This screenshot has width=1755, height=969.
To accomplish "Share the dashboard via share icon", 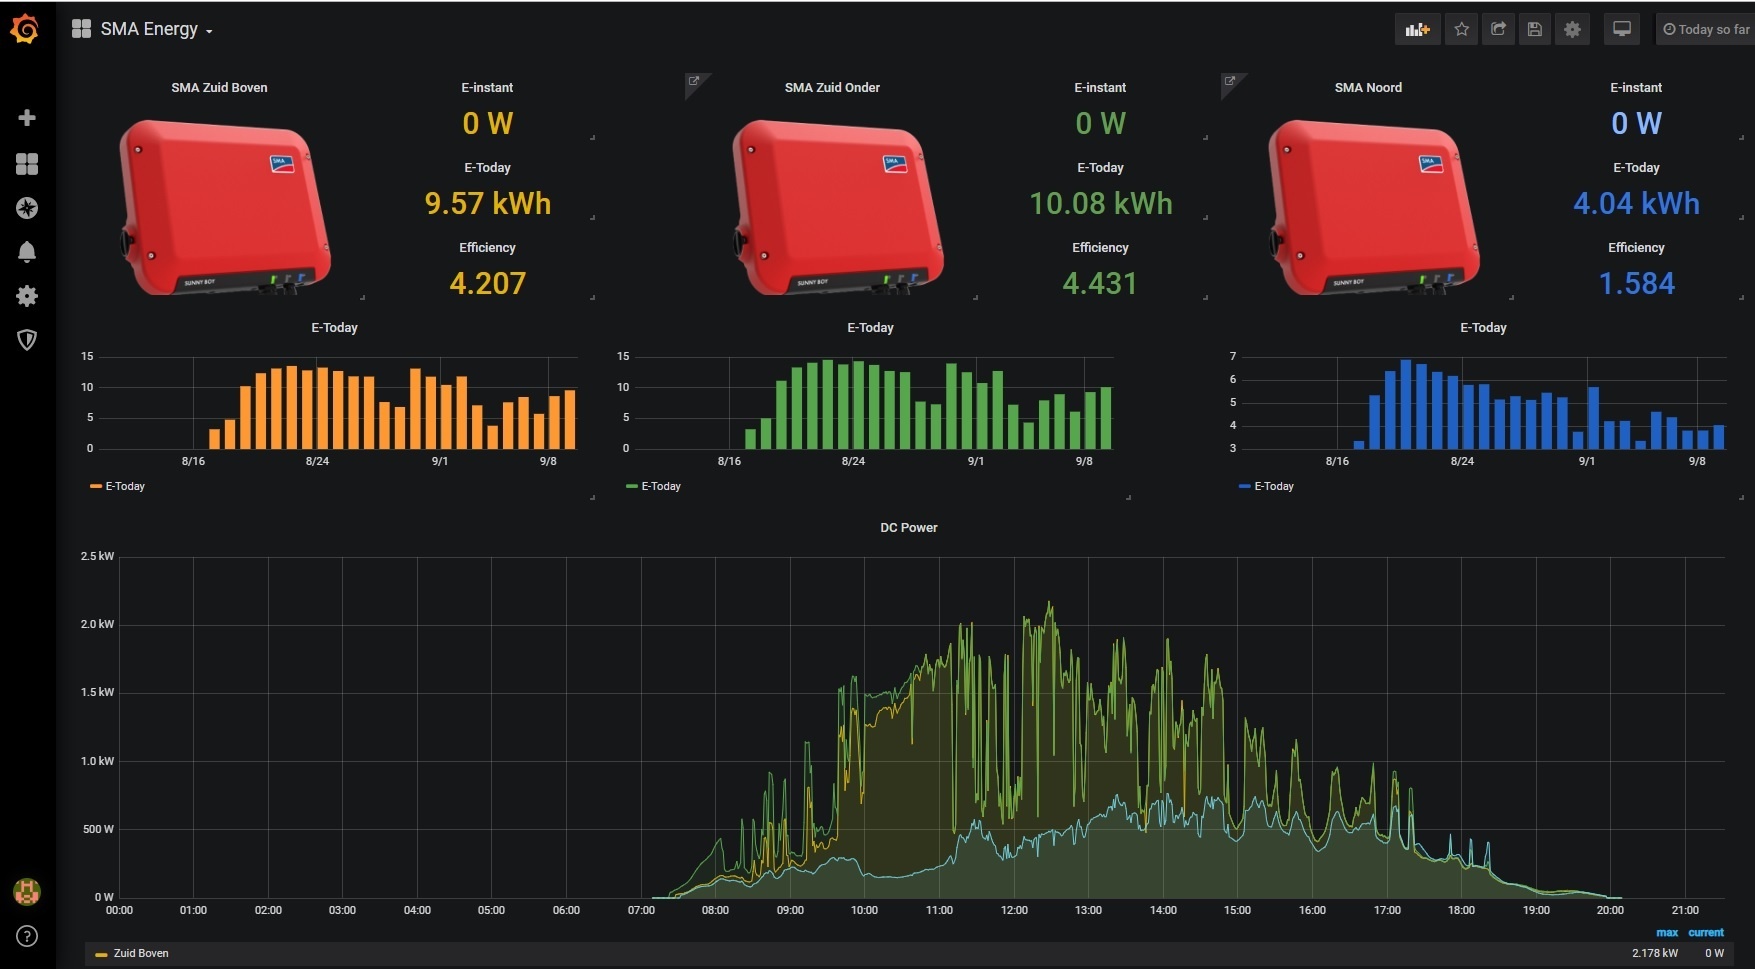I will [x=1498, y=30].
